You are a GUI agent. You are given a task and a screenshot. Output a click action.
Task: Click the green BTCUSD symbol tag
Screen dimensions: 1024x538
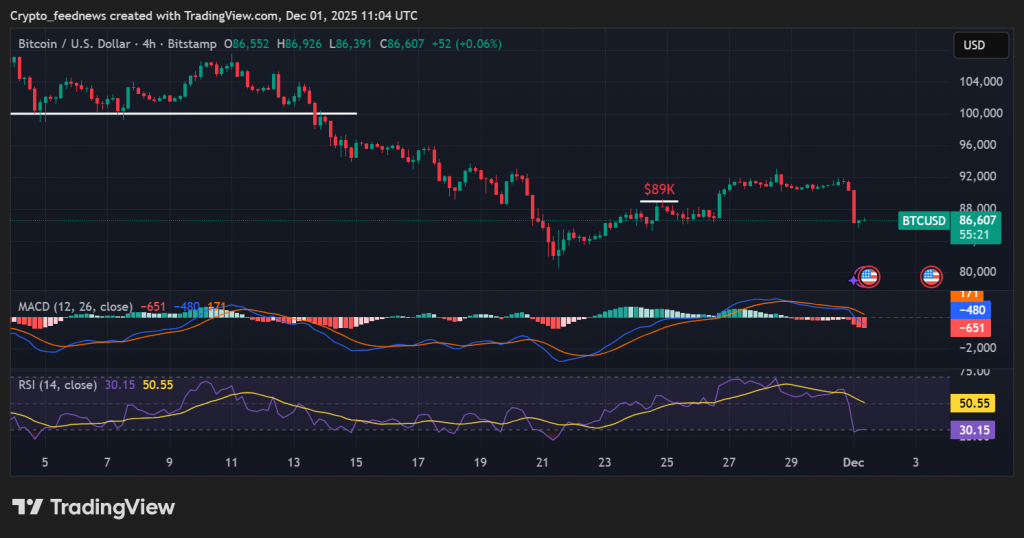coord(923,221)
